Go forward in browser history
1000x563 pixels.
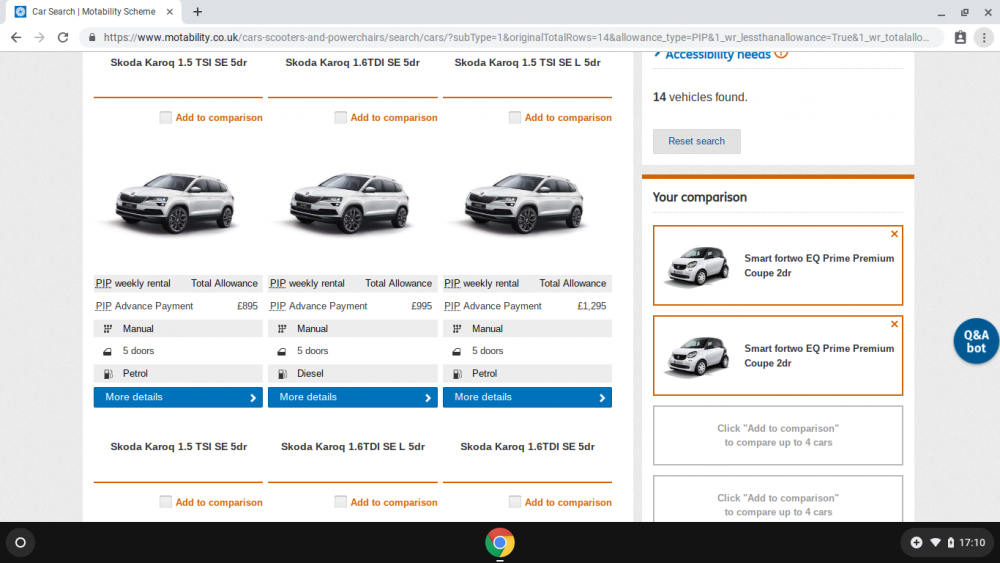pos(40,38)
